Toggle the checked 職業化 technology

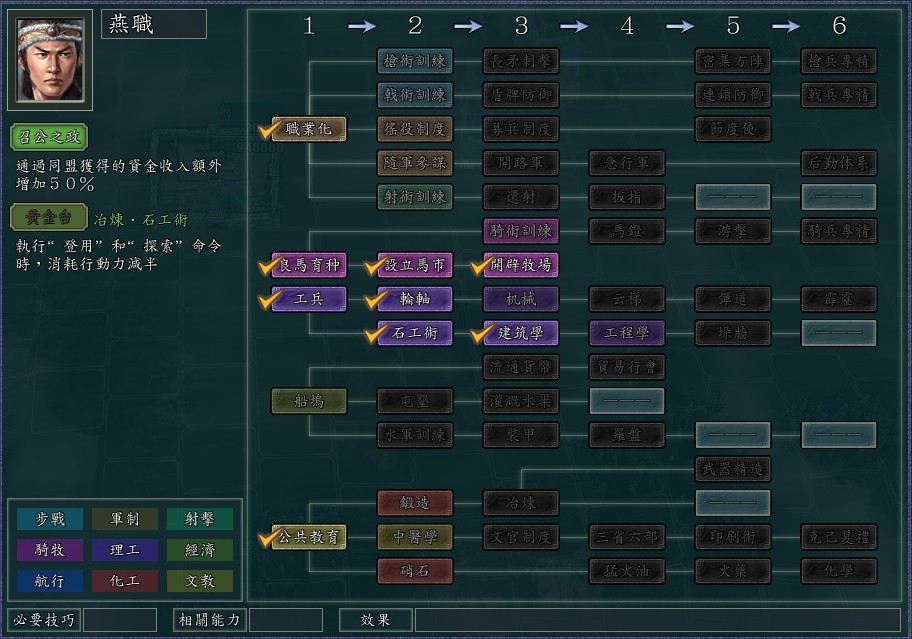pyautogui.click(x=309, y=129)
